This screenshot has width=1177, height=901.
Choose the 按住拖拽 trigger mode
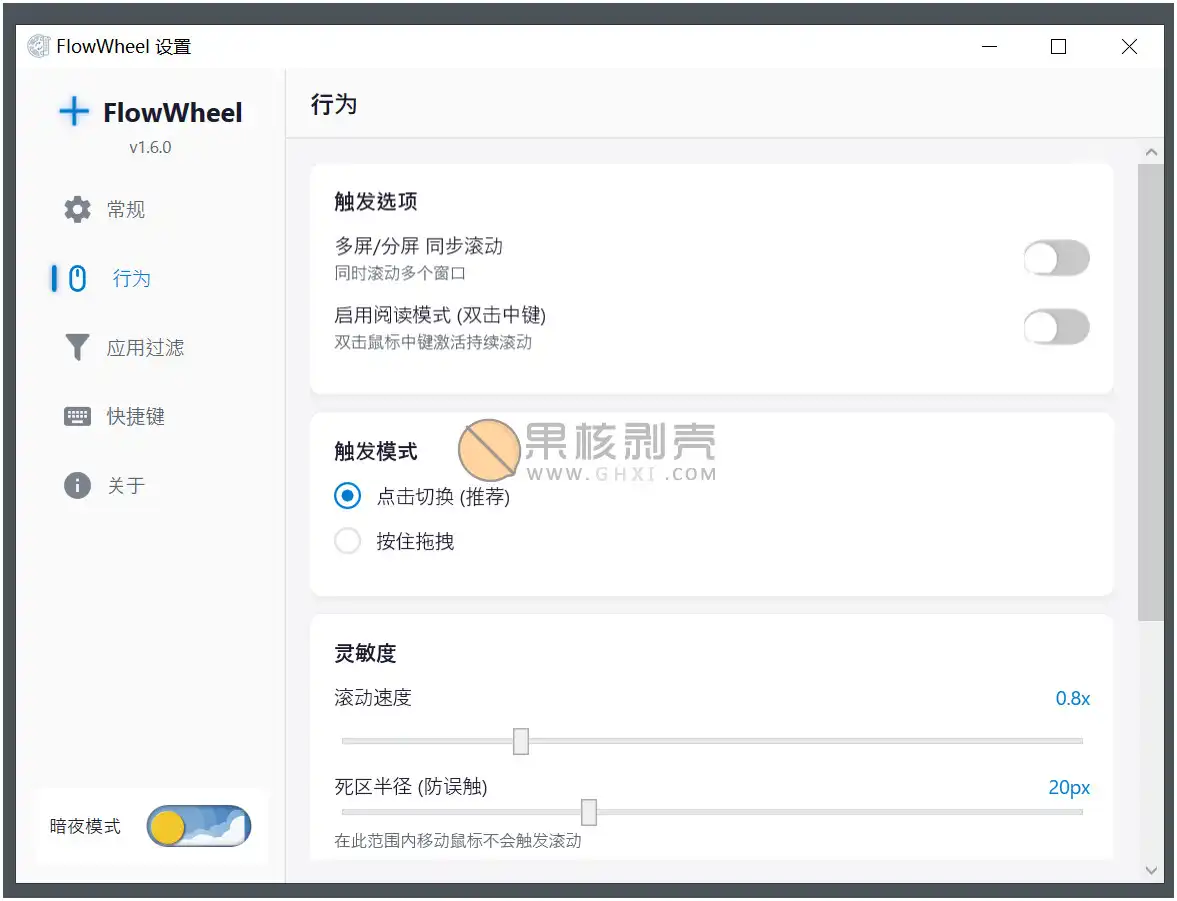coord(347,540)
